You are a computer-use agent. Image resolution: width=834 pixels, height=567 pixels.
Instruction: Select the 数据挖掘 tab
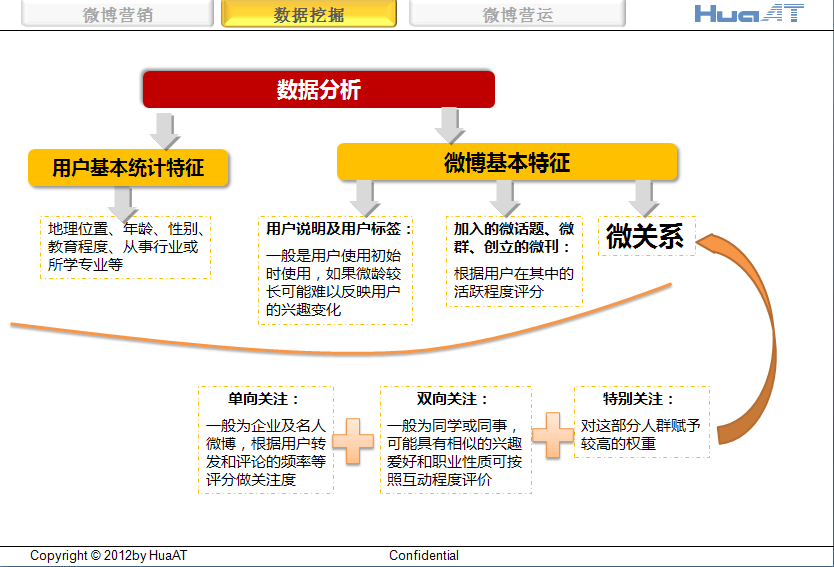coord(309,14)
